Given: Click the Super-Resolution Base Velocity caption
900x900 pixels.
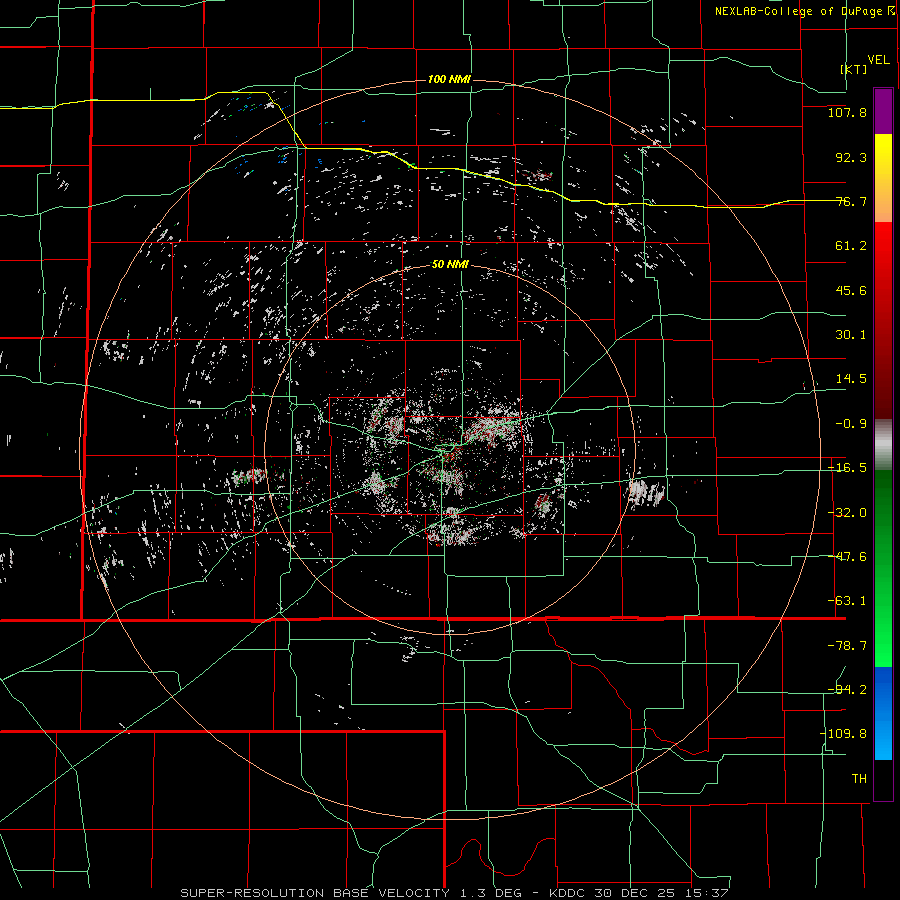Looking at the screenshot, I should pos(454,893).
